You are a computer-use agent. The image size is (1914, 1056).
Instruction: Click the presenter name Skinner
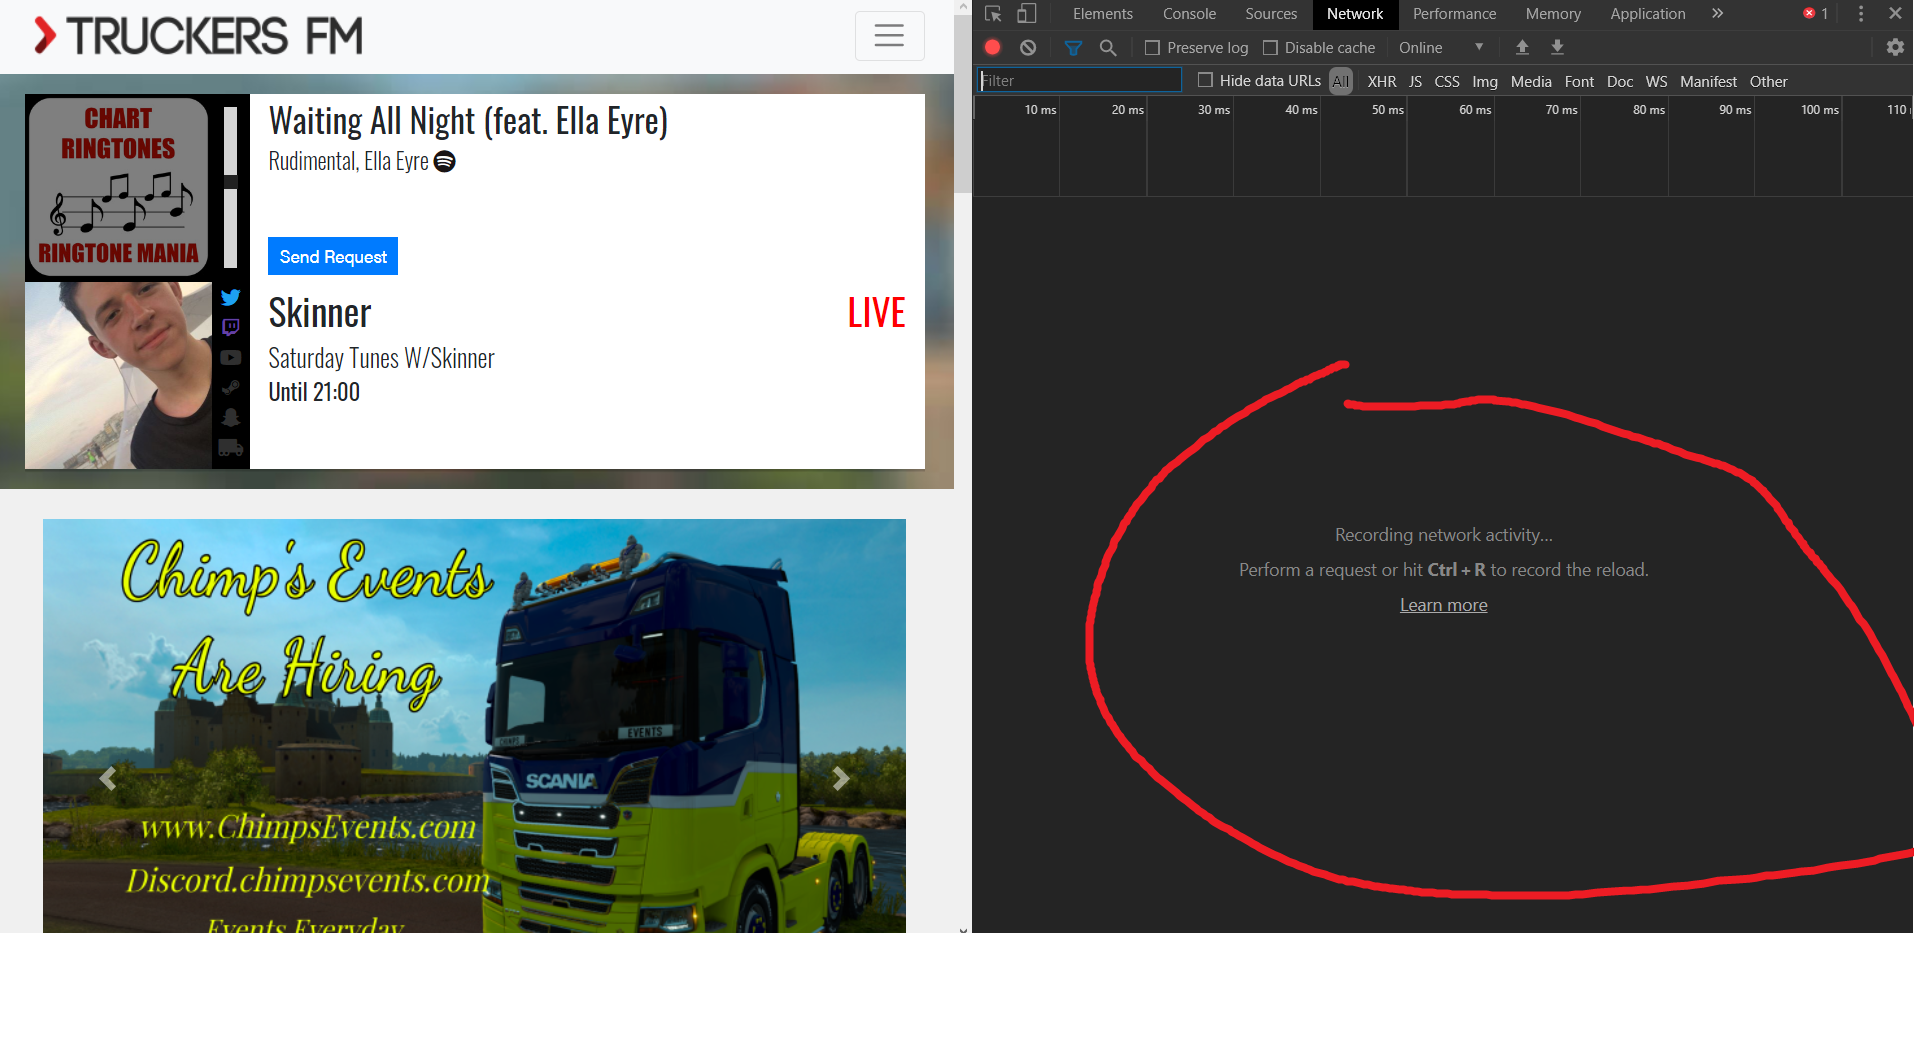point(320,313)
